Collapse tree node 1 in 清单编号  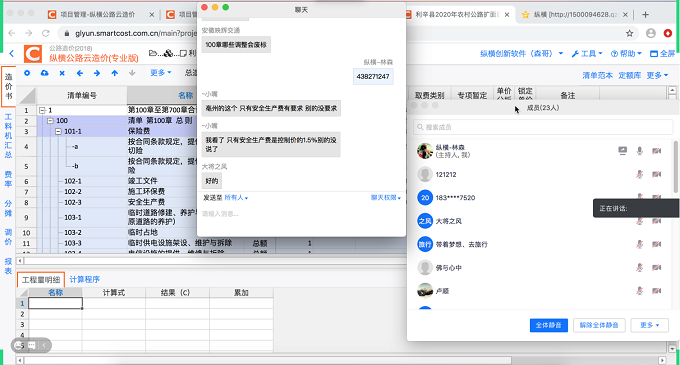click(42, 111)
